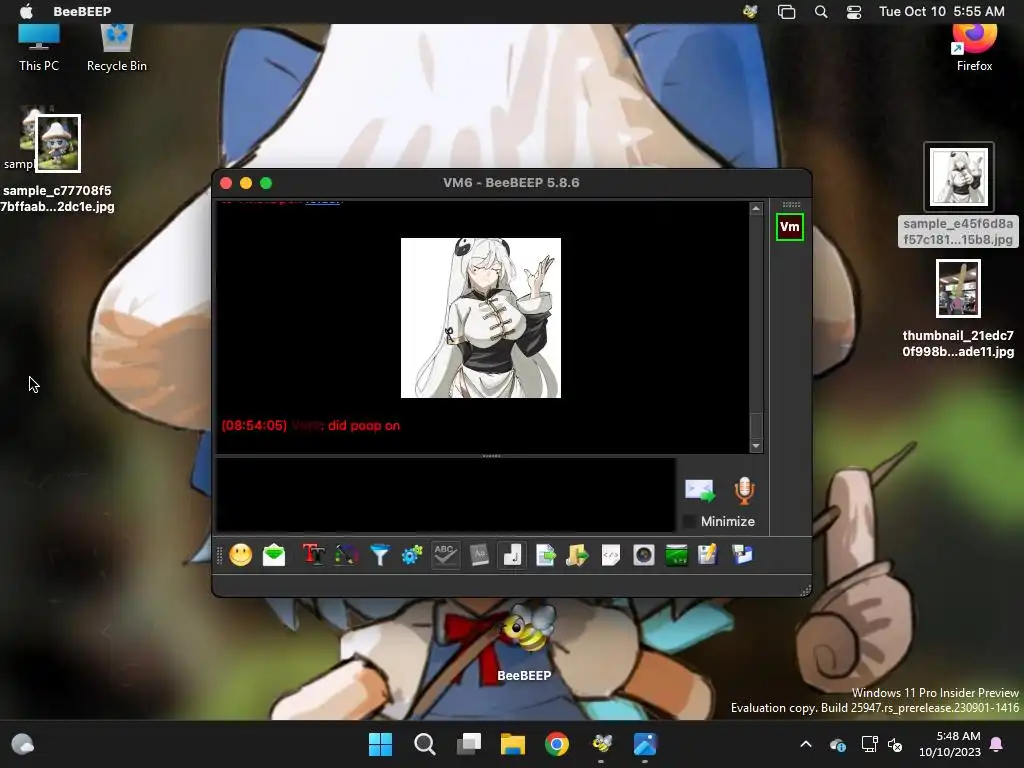Click the green envelope read-messages icon
Image resolution: width=1024 pixels, height=768 pixels.
tap(274, 555)
